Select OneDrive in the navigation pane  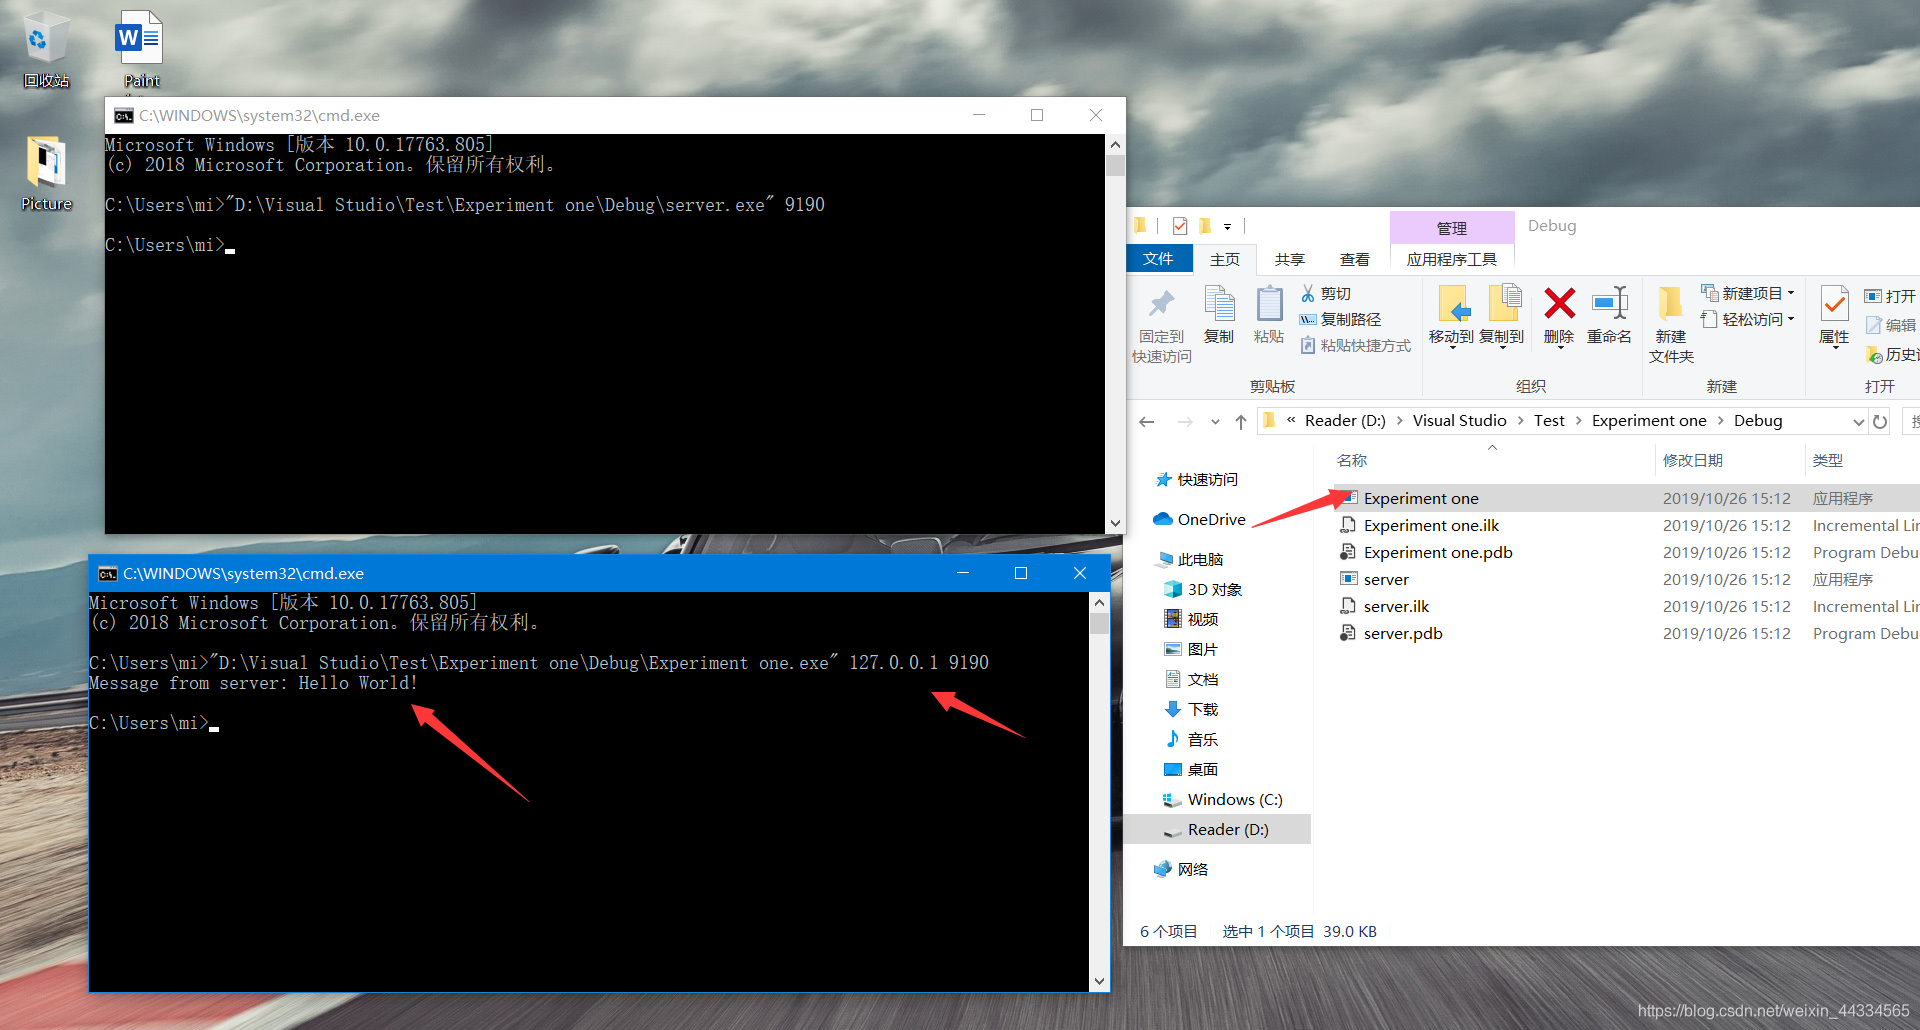[x=1200, y=520]
